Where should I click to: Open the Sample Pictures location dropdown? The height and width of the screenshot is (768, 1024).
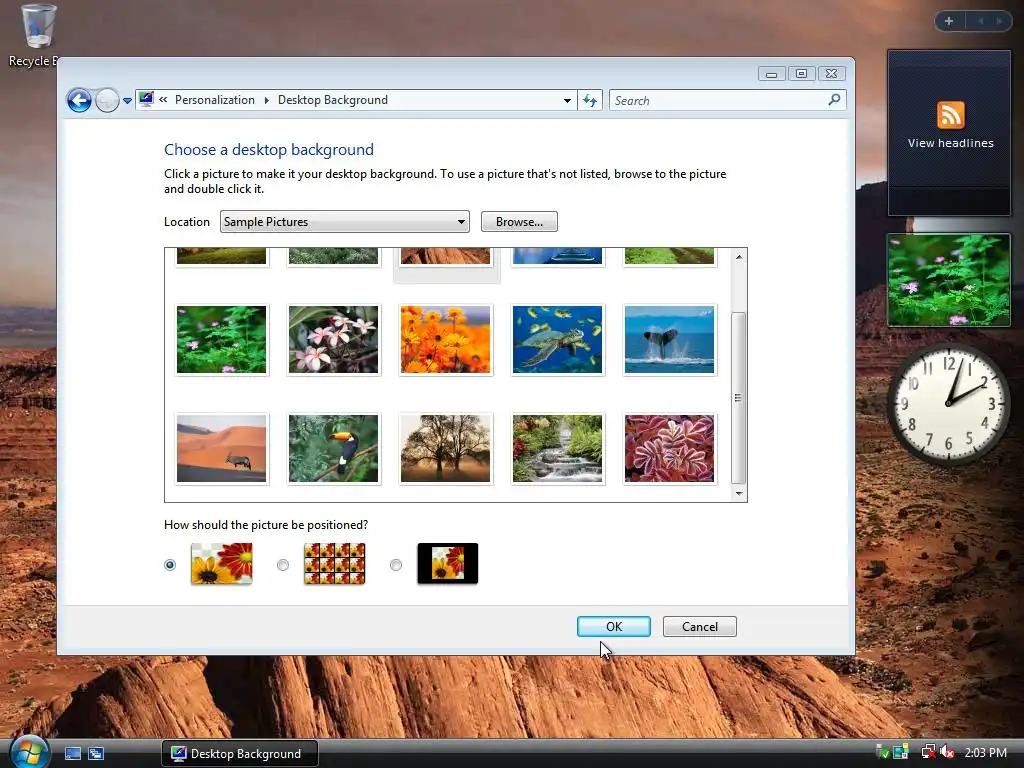tap(345, 221)
